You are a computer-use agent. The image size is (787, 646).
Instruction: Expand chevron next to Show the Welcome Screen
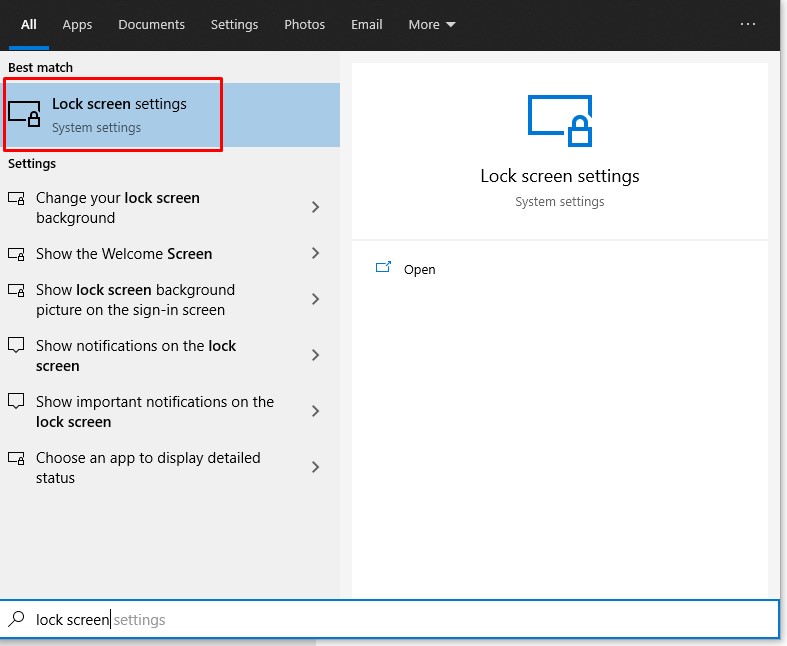315,254
